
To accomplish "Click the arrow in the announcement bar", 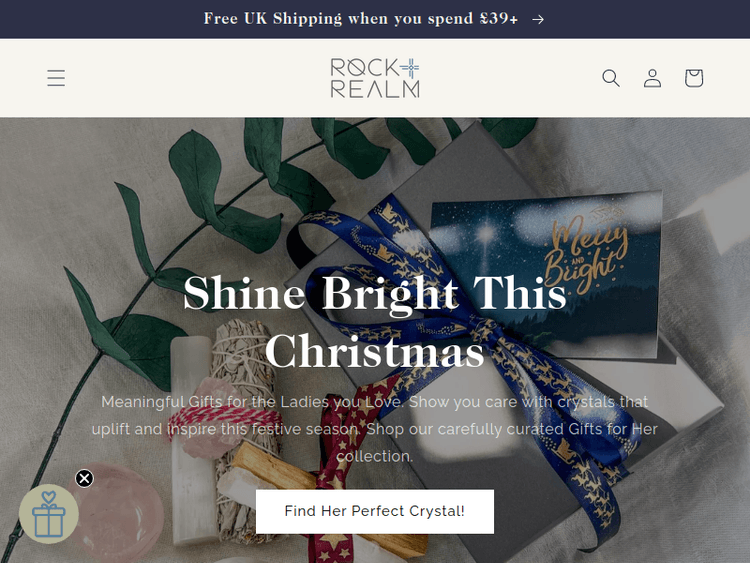I will pyautogui.click(x=538, y=19).
